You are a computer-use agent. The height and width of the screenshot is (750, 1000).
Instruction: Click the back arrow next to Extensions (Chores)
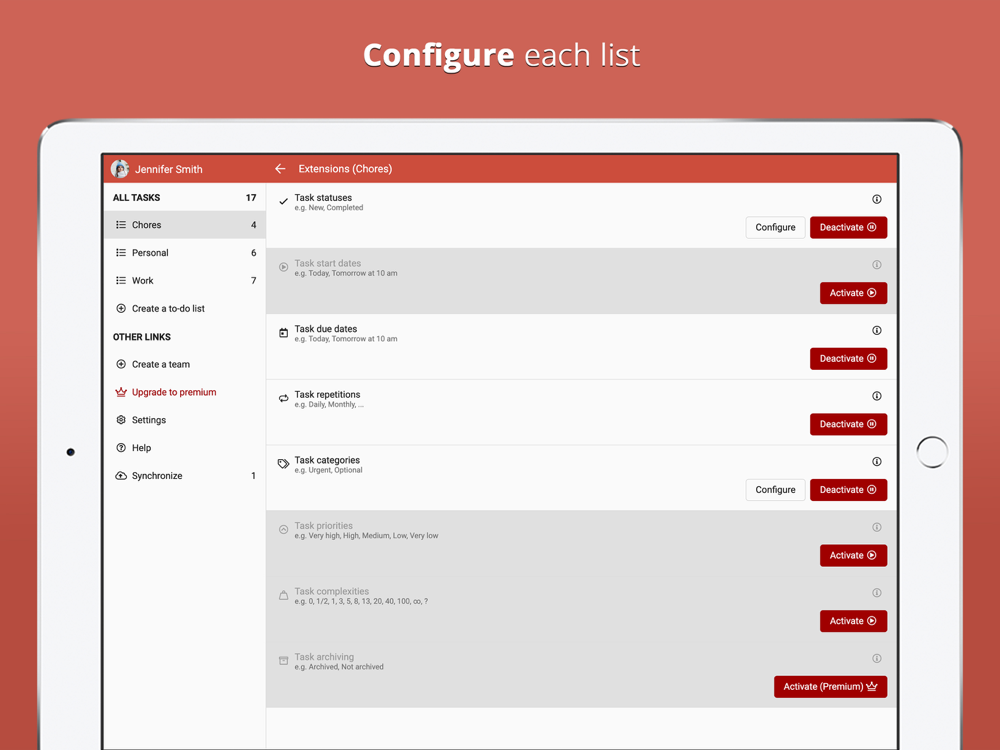coord(280,169)
